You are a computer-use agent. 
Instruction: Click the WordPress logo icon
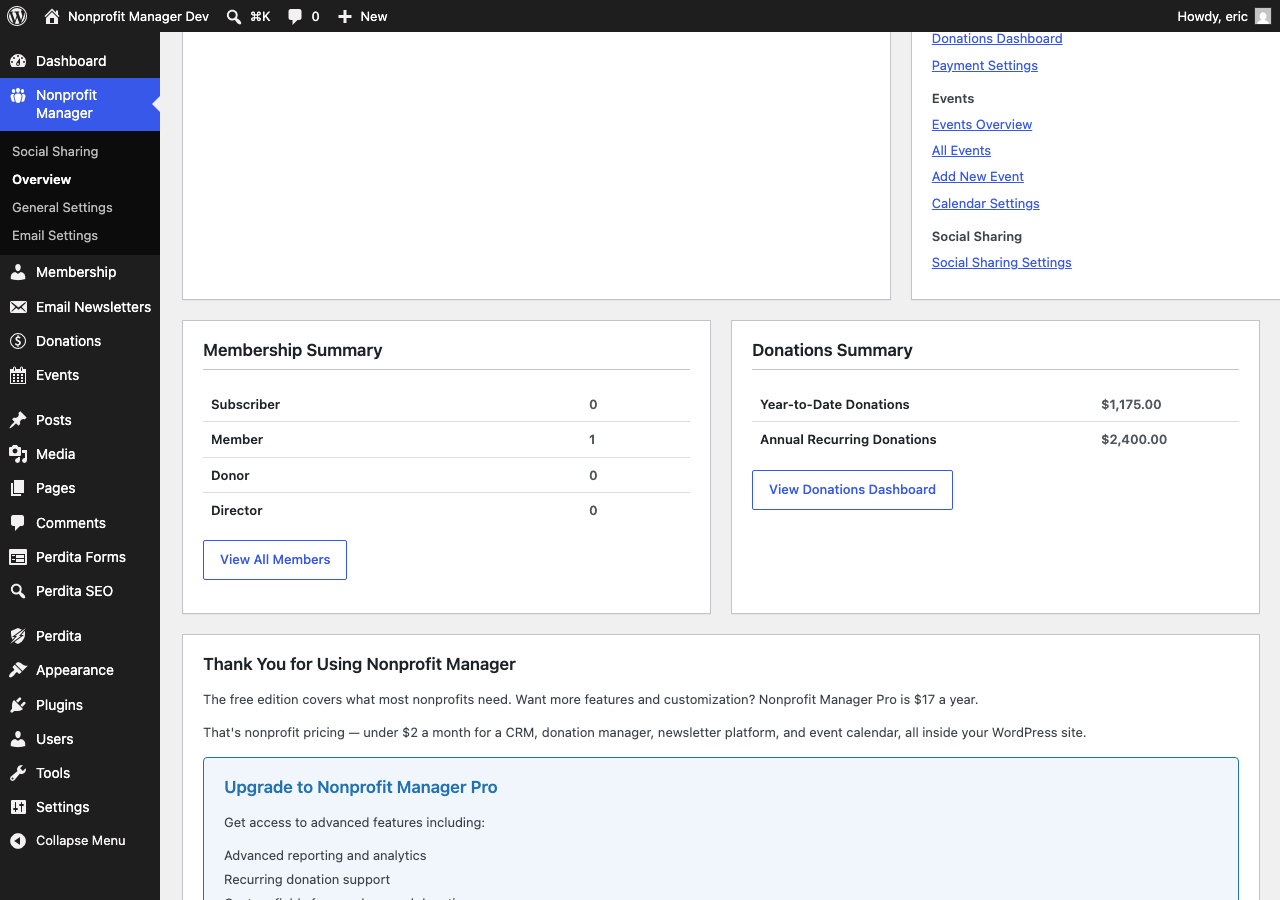click(x=17, y=16)
